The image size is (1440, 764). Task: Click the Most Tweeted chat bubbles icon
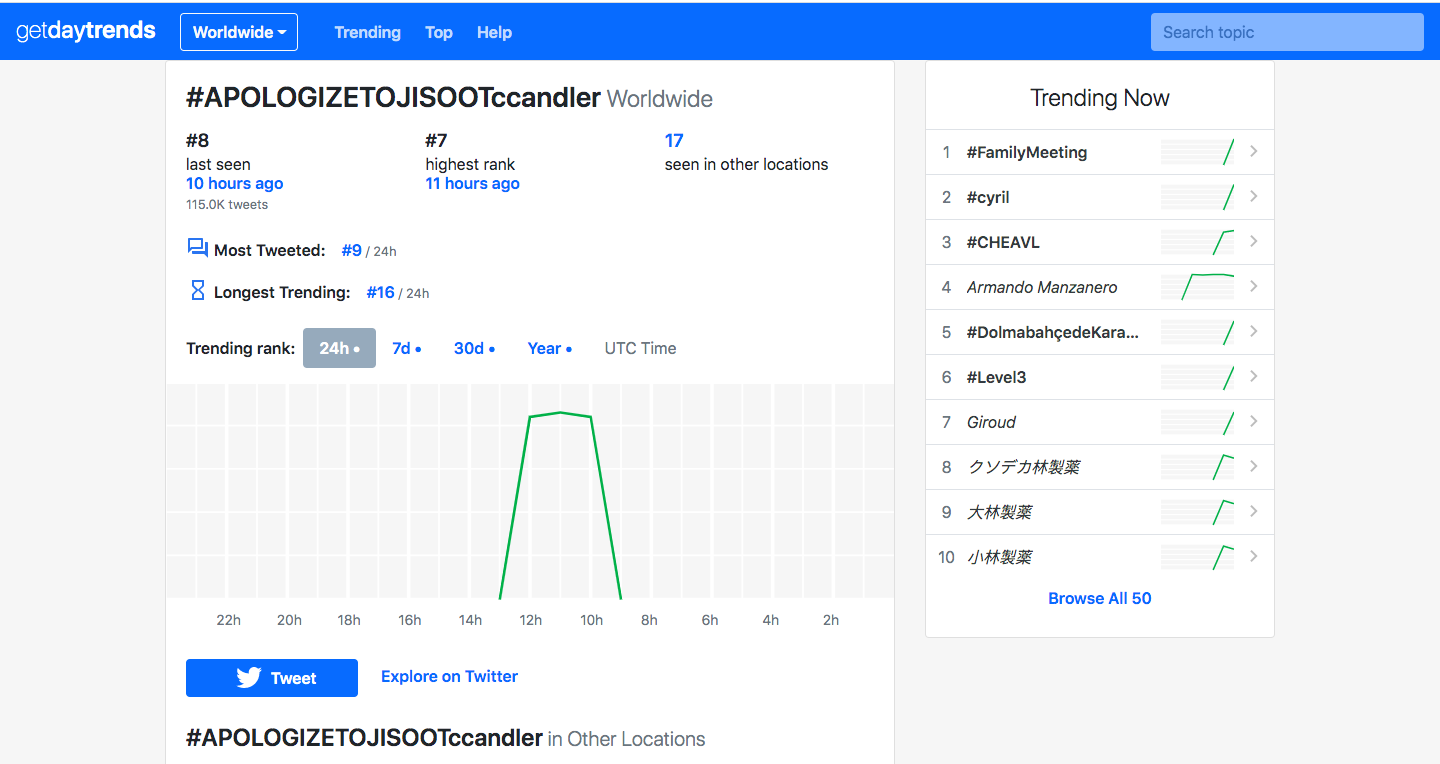[x=197, y=249]
